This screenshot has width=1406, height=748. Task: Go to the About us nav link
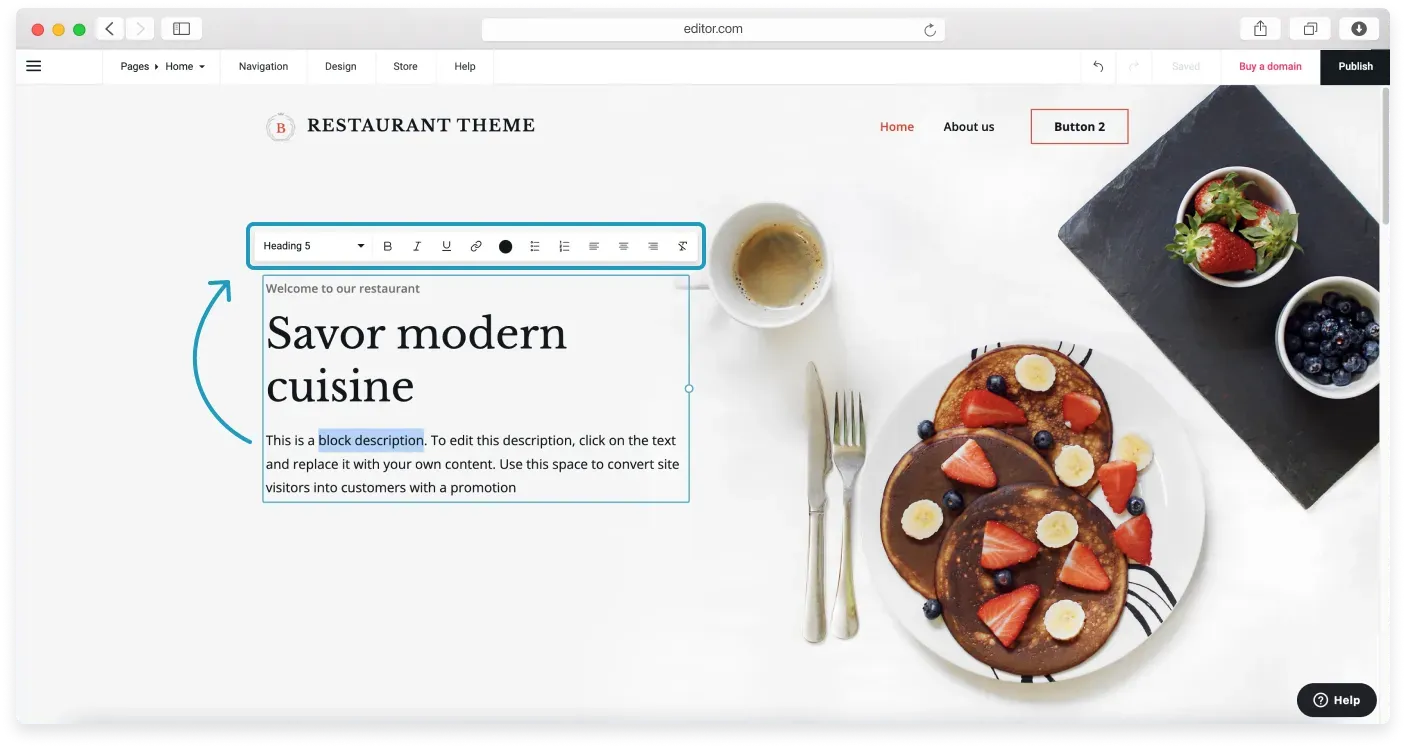(x=969, y=127)
